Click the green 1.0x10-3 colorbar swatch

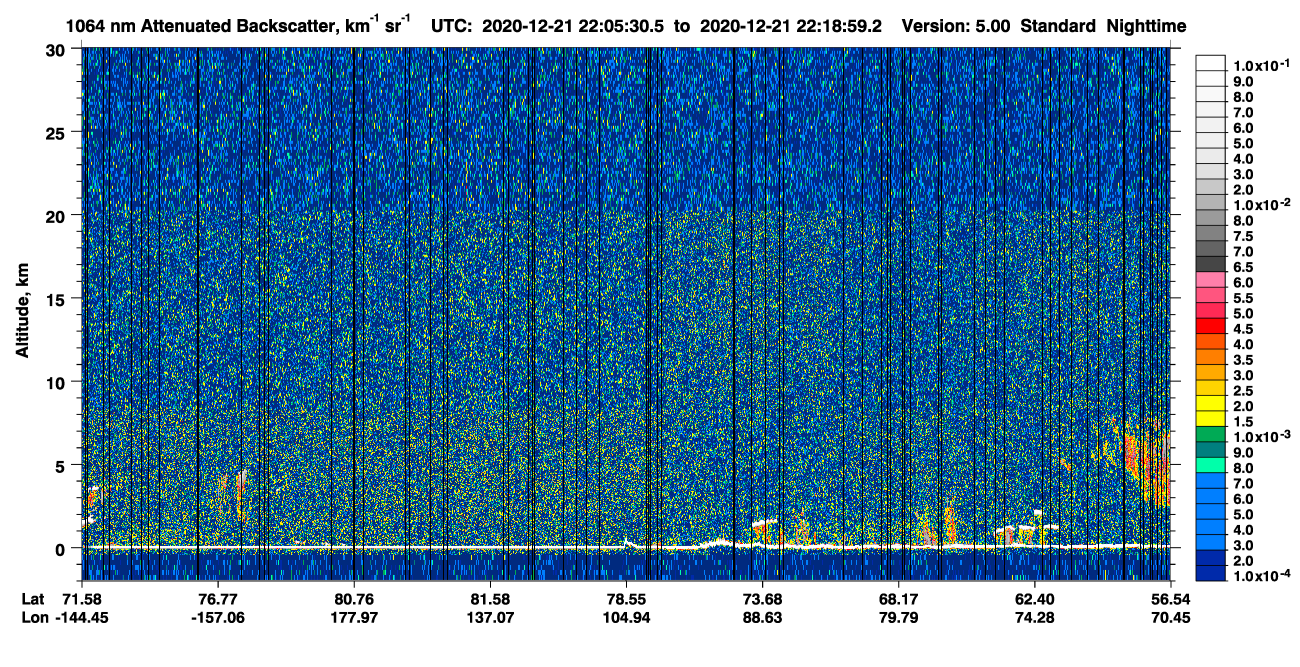click(x=1210, y=434)
